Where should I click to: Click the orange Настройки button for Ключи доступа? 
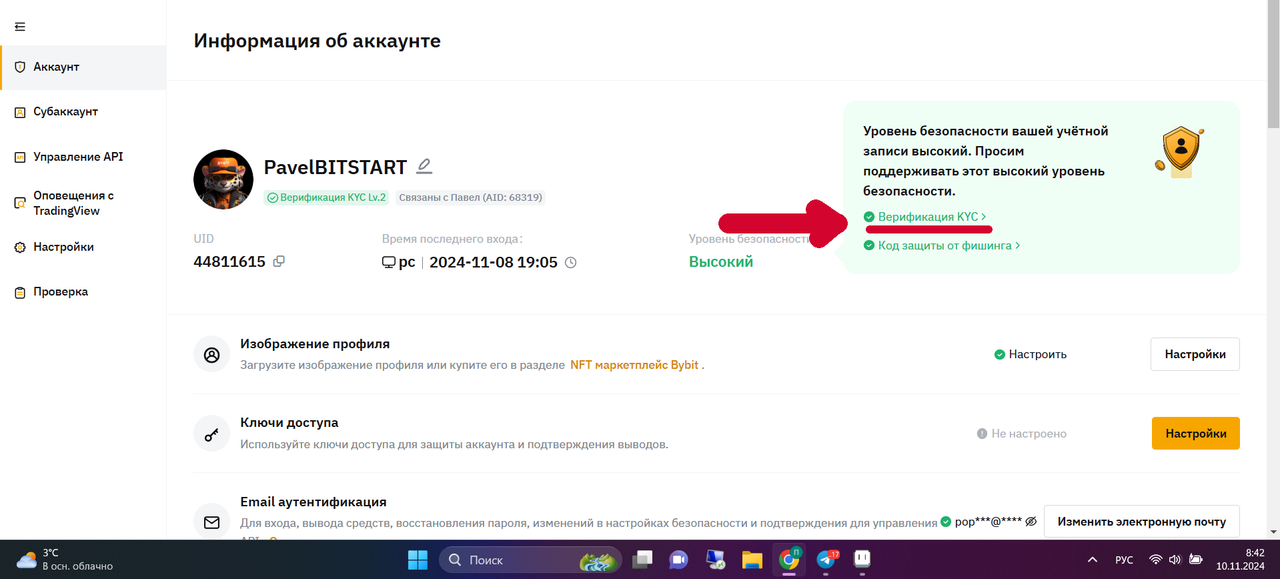coord(1196,434)
